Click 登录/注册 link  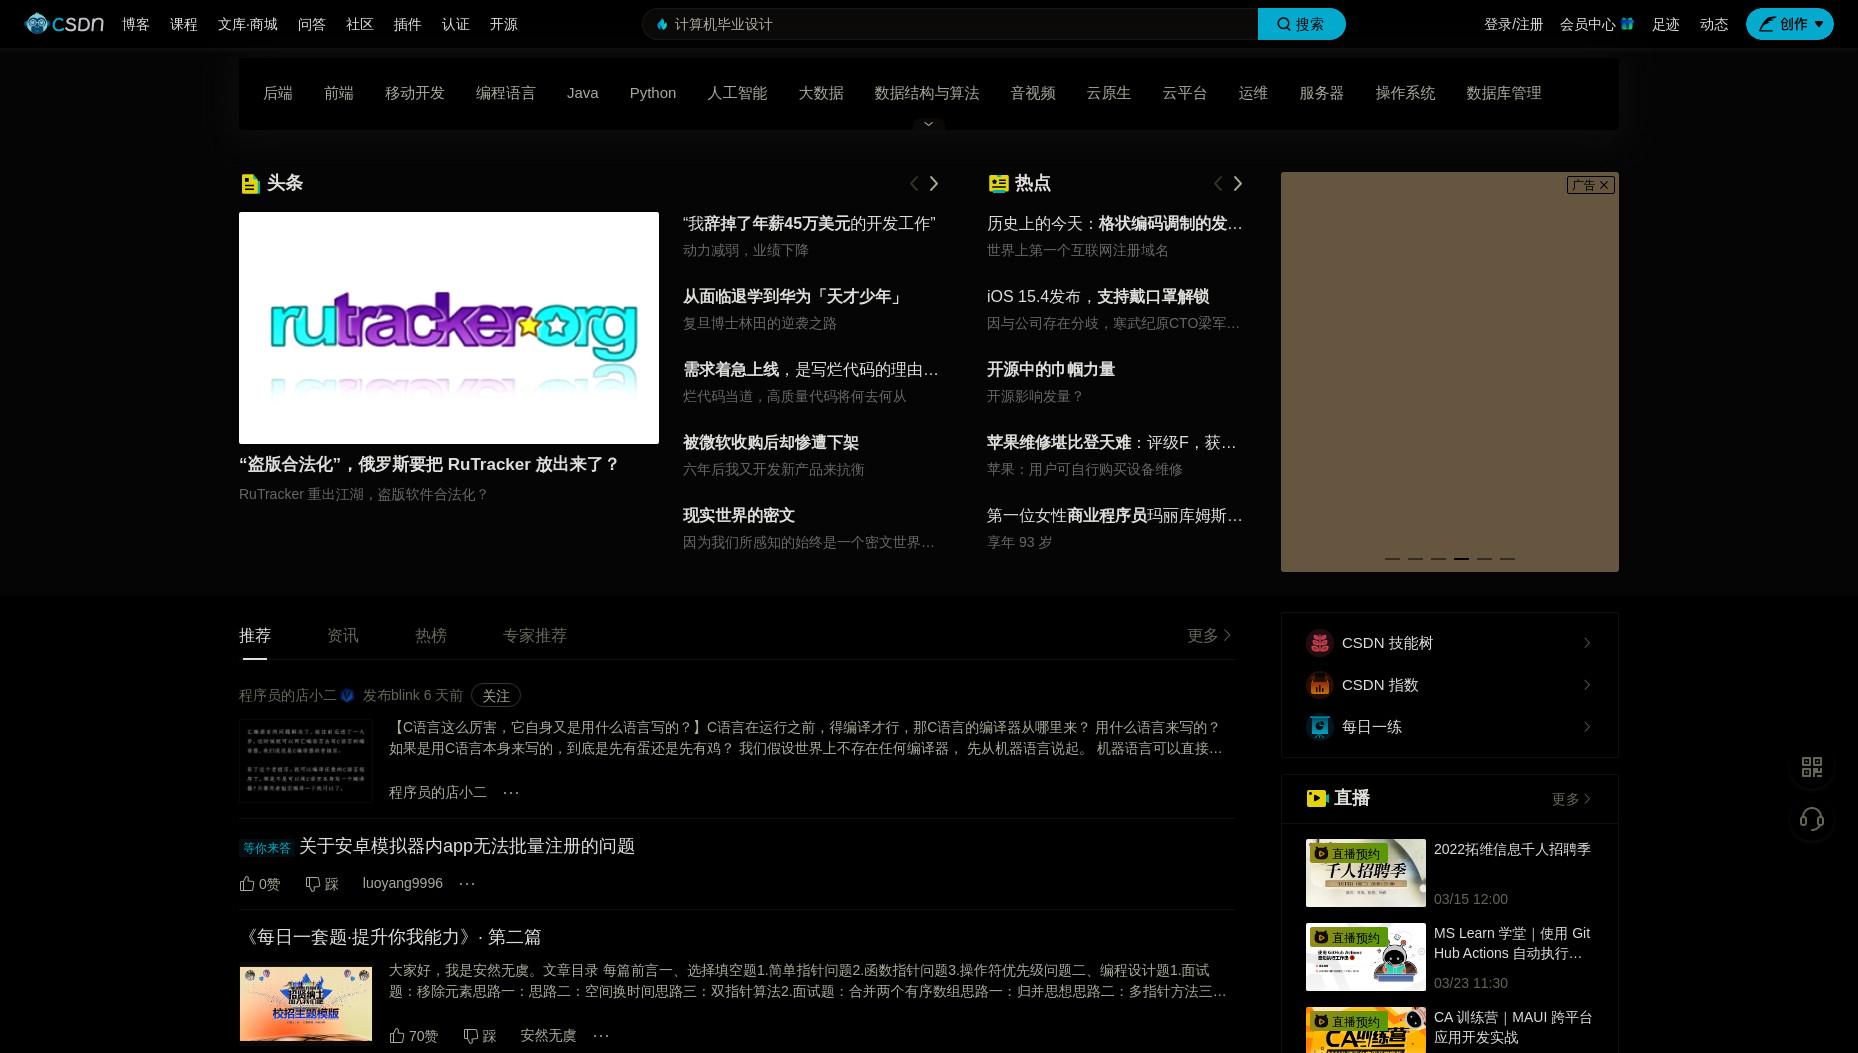pos(1513,24)
